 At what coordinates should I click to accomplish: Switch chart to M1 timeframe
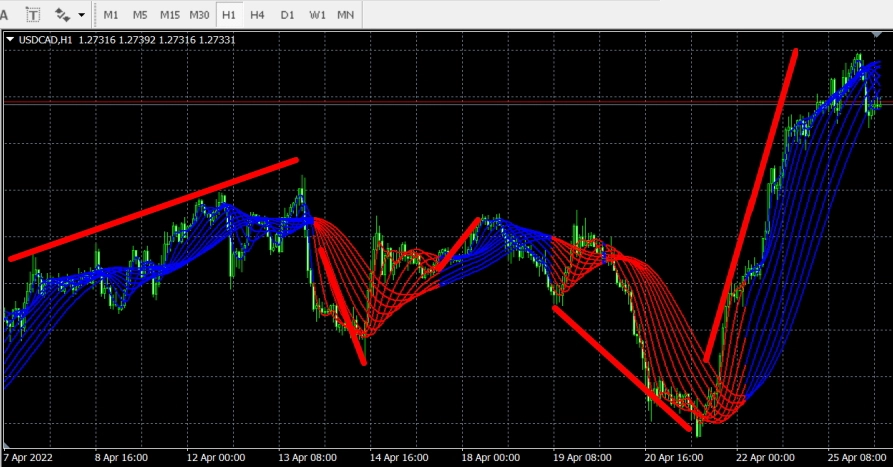[x=111, y=15]
